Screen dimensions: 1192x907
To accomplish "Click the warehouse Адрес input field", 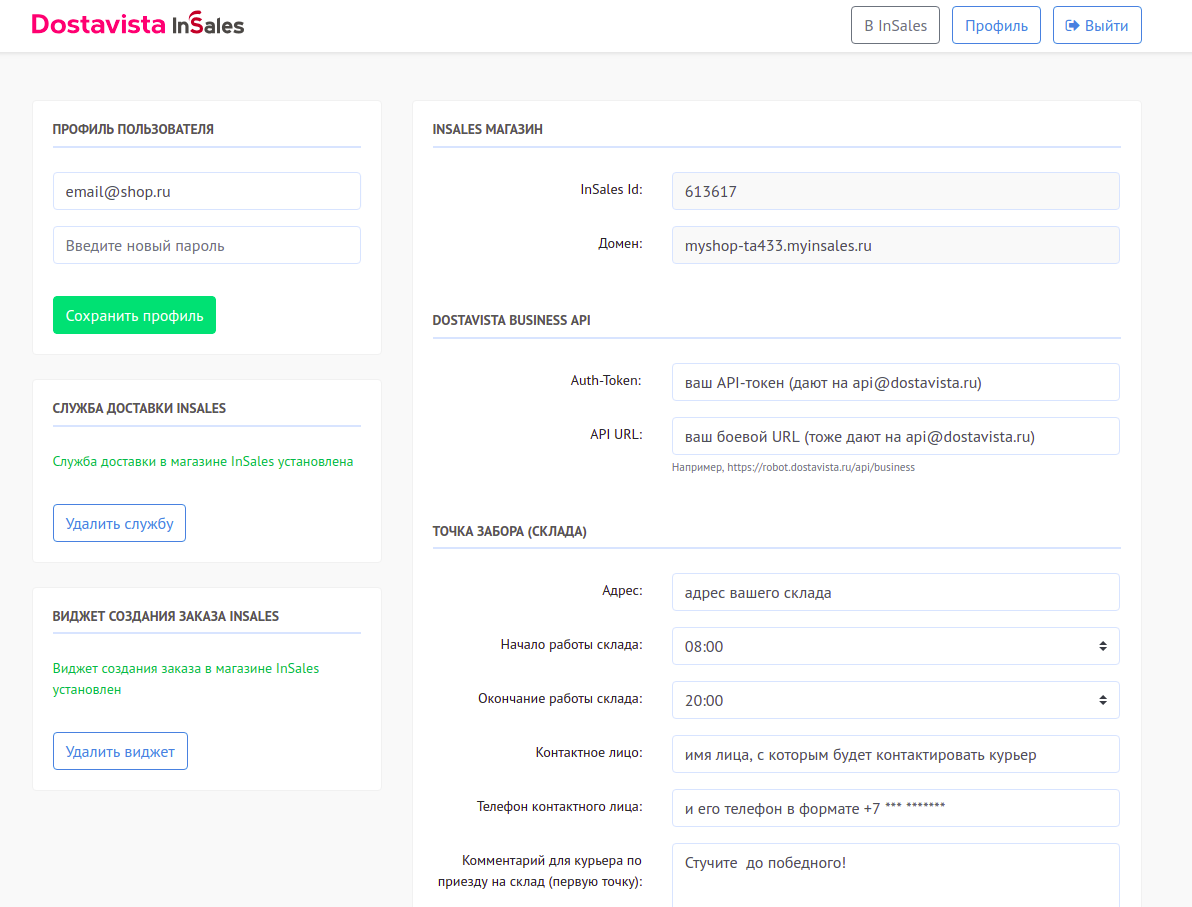I will [896, 591].
